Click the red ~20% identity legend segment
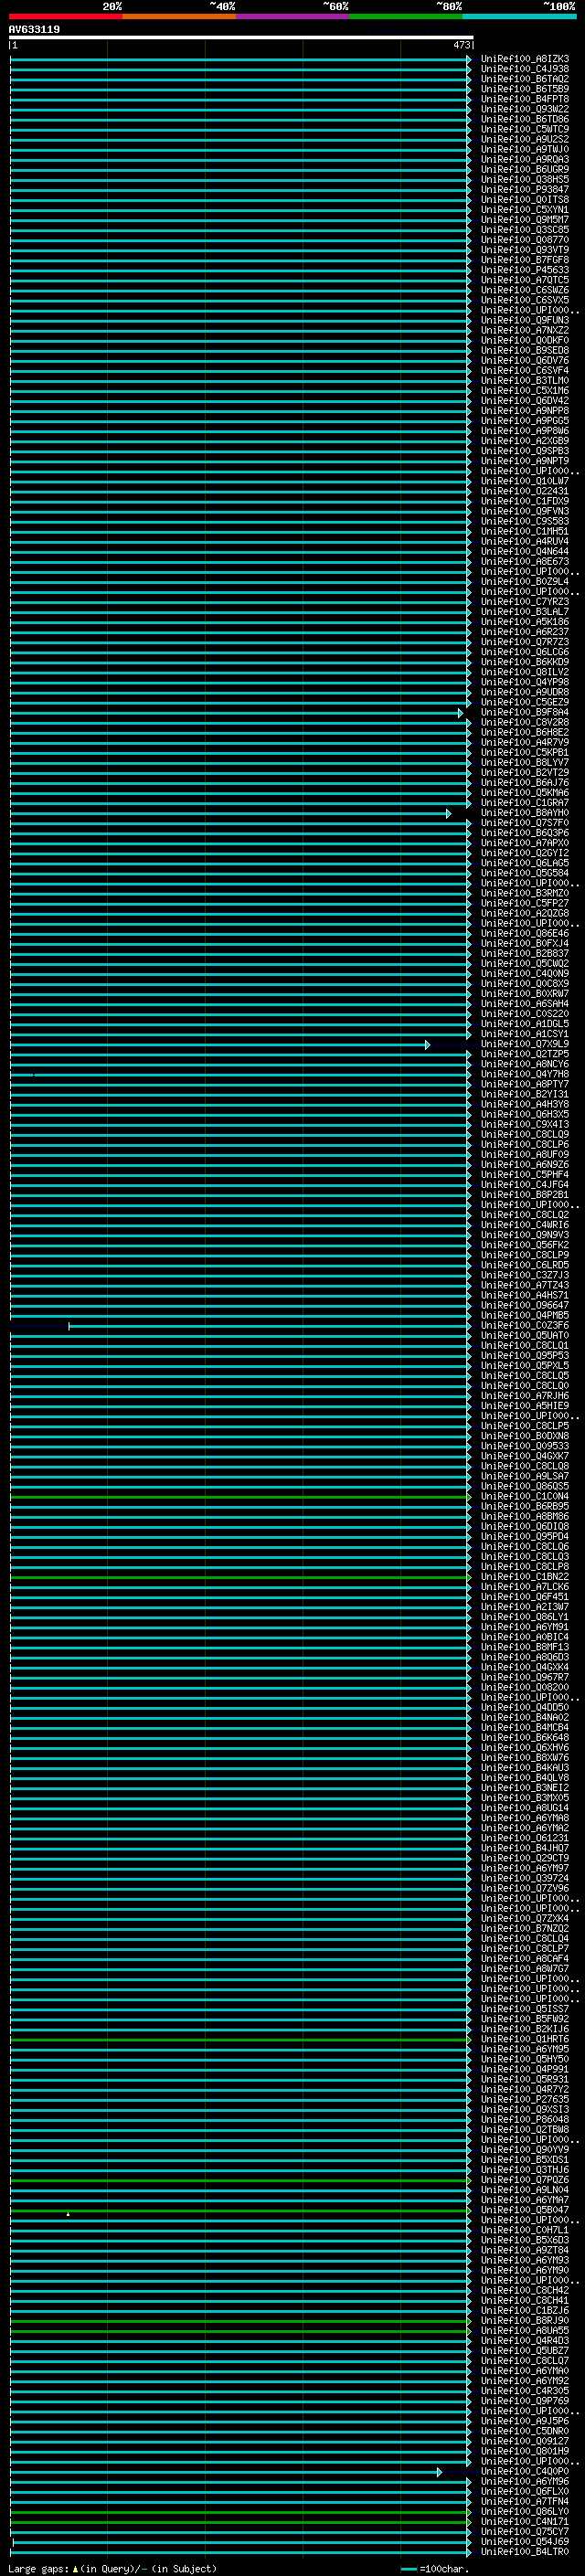585x2576 pixels. click(x=66, y=16)
